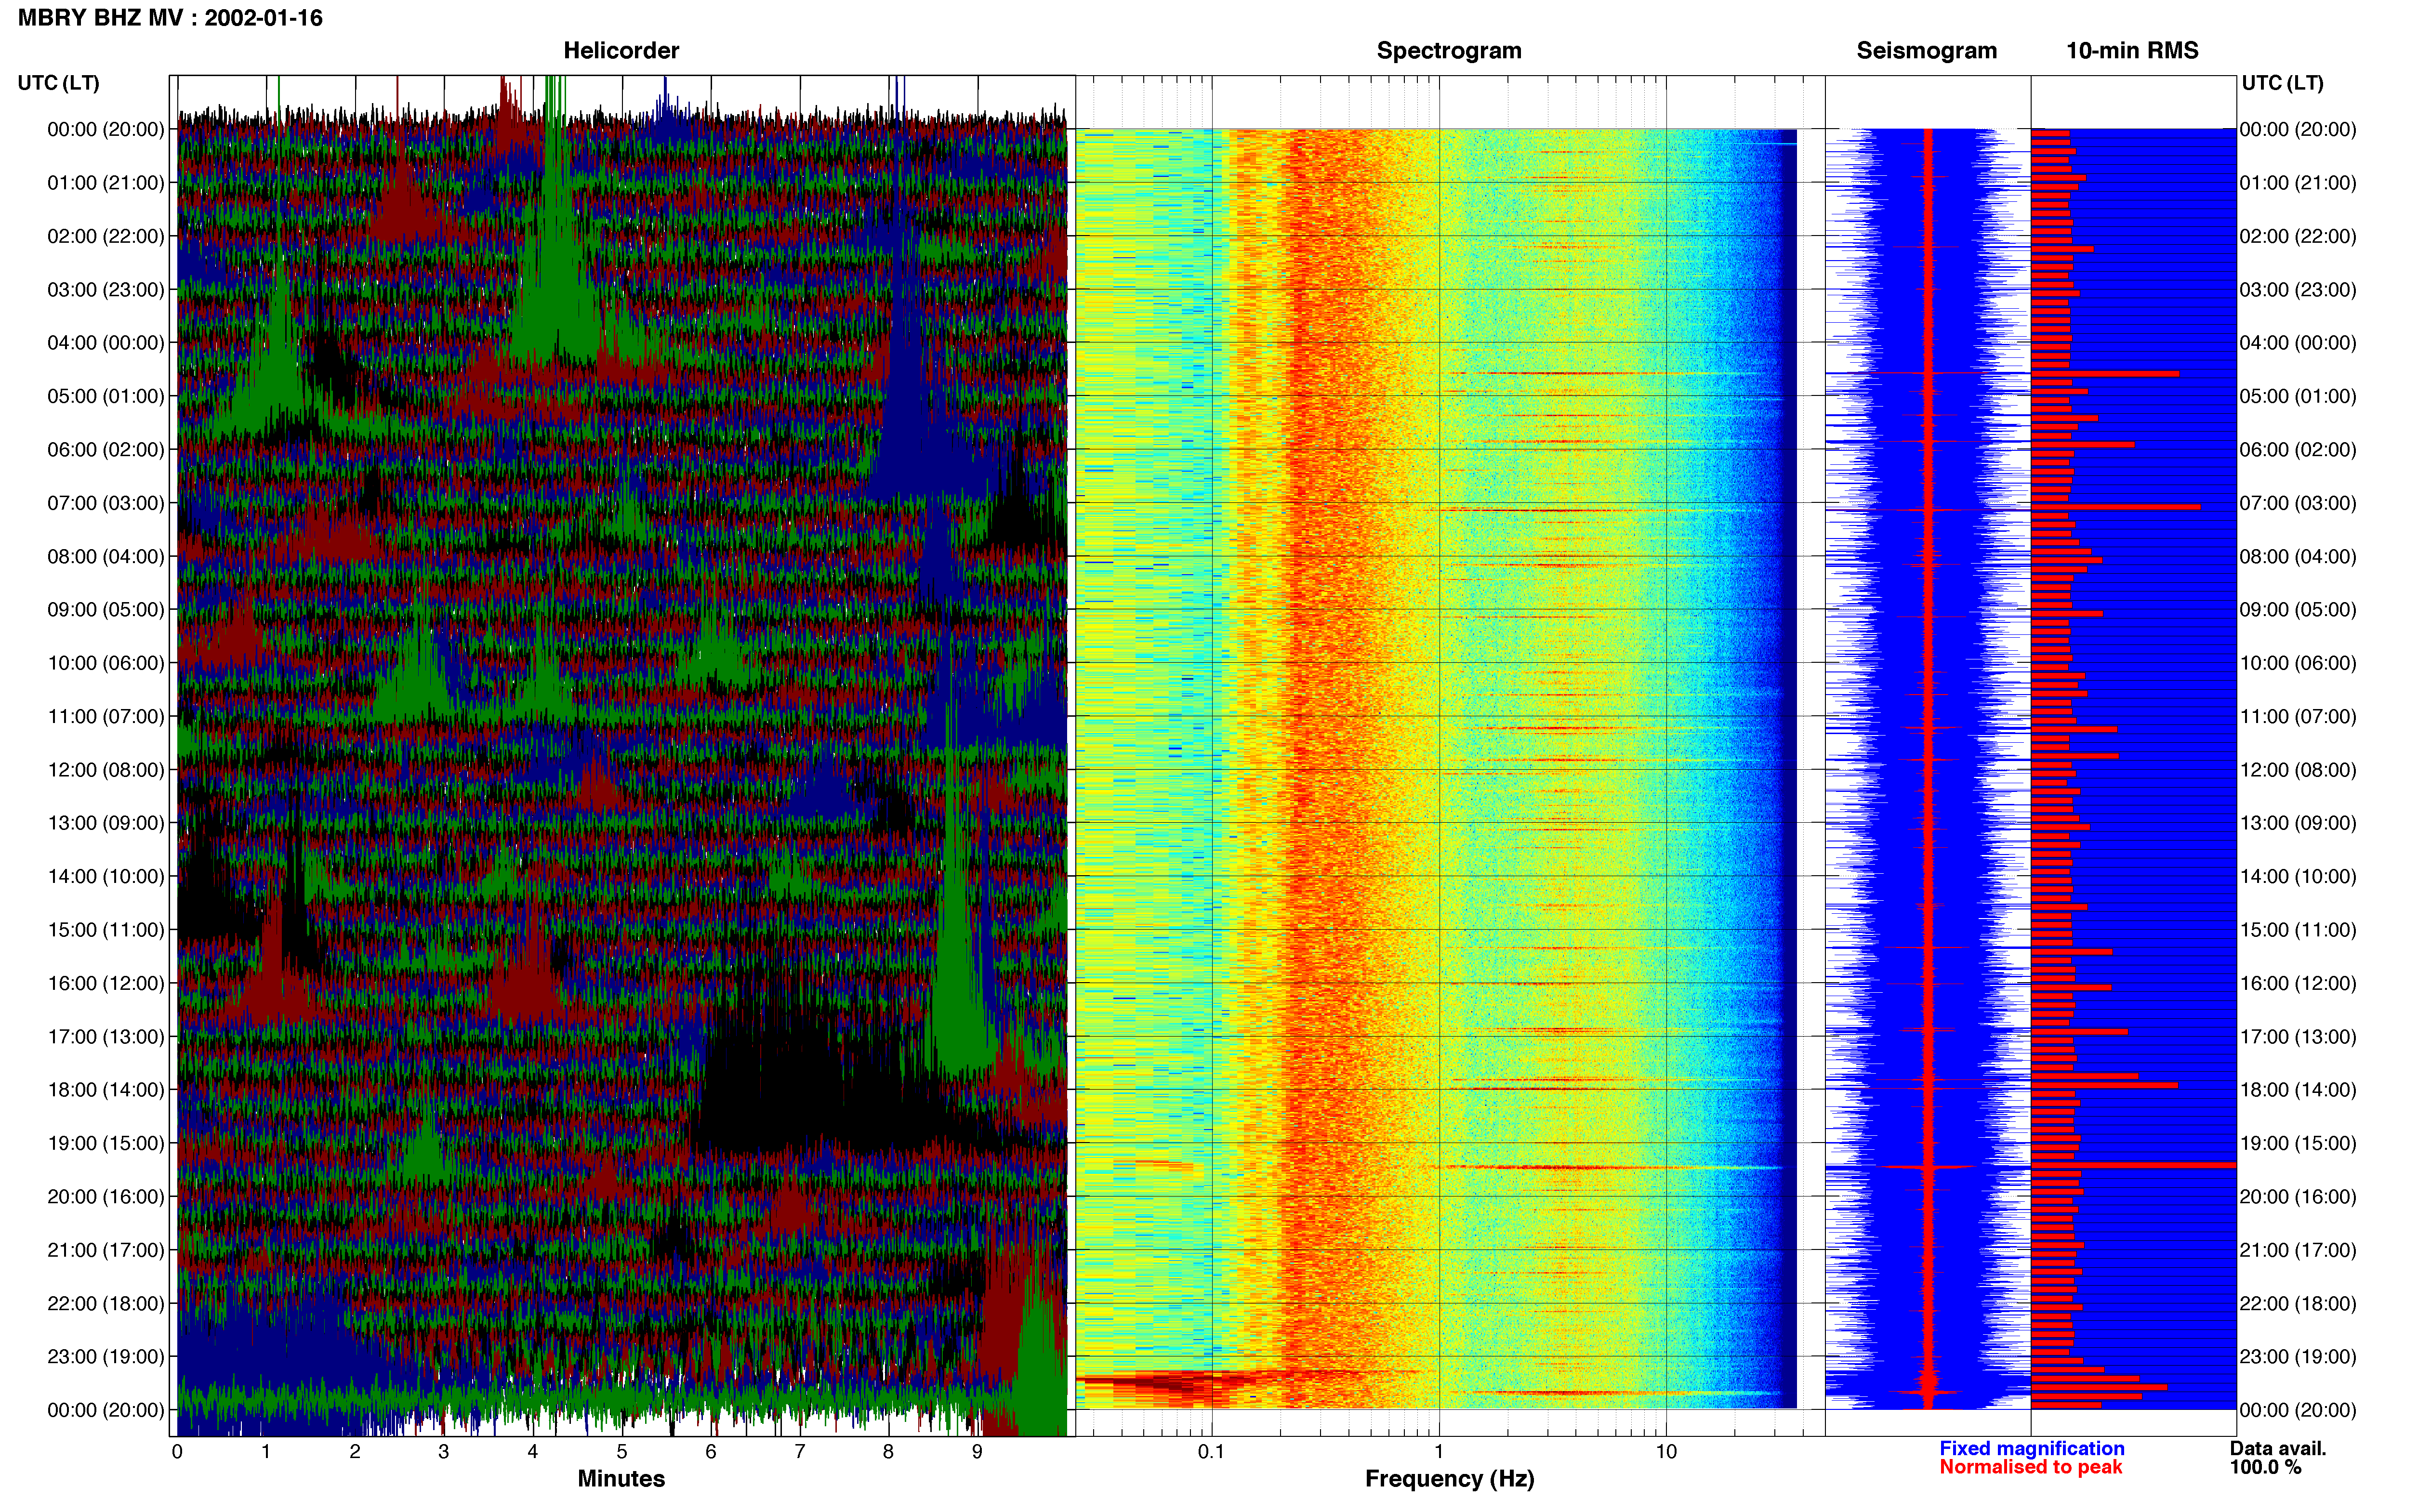Click the left time label '22:00 (18:00)'

point(106,1303)
